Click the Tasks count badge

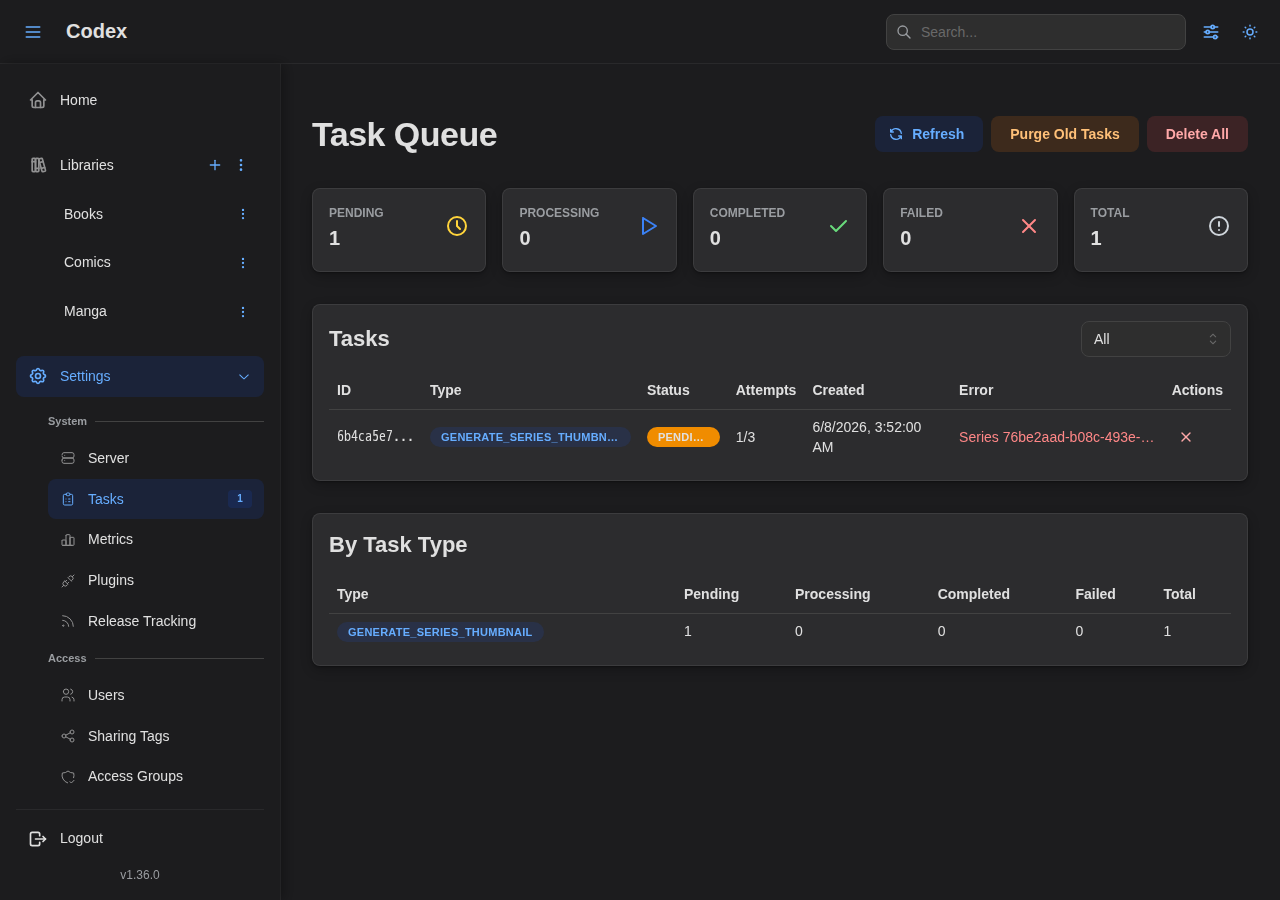pos(240,499)
